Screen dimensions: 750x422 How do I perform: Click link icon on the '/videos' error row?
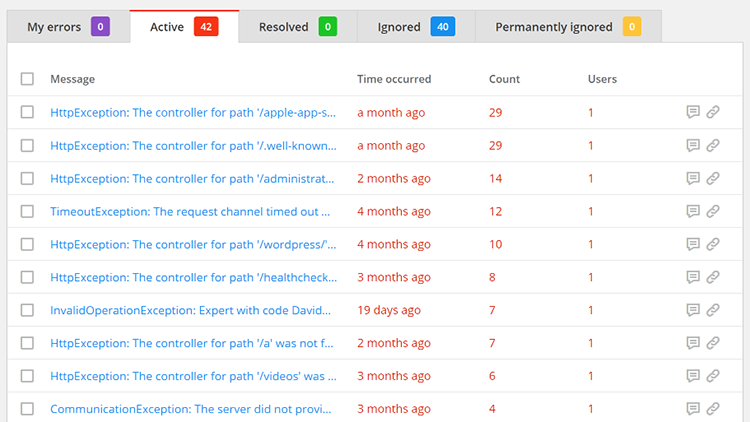[713, 376]
